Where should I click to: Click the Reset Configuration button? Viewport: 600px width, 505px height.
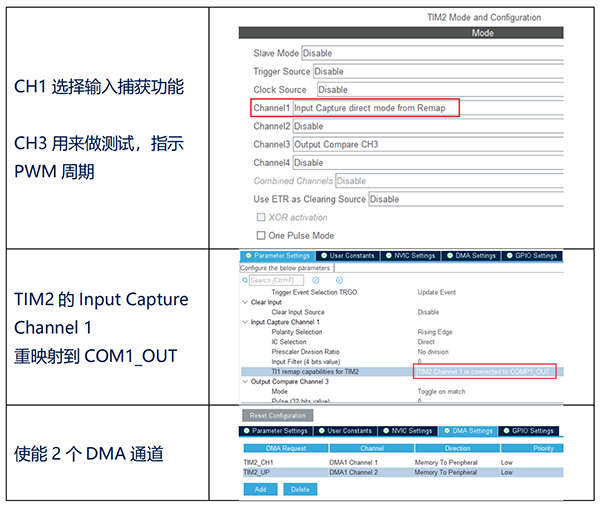coord(277,415)
